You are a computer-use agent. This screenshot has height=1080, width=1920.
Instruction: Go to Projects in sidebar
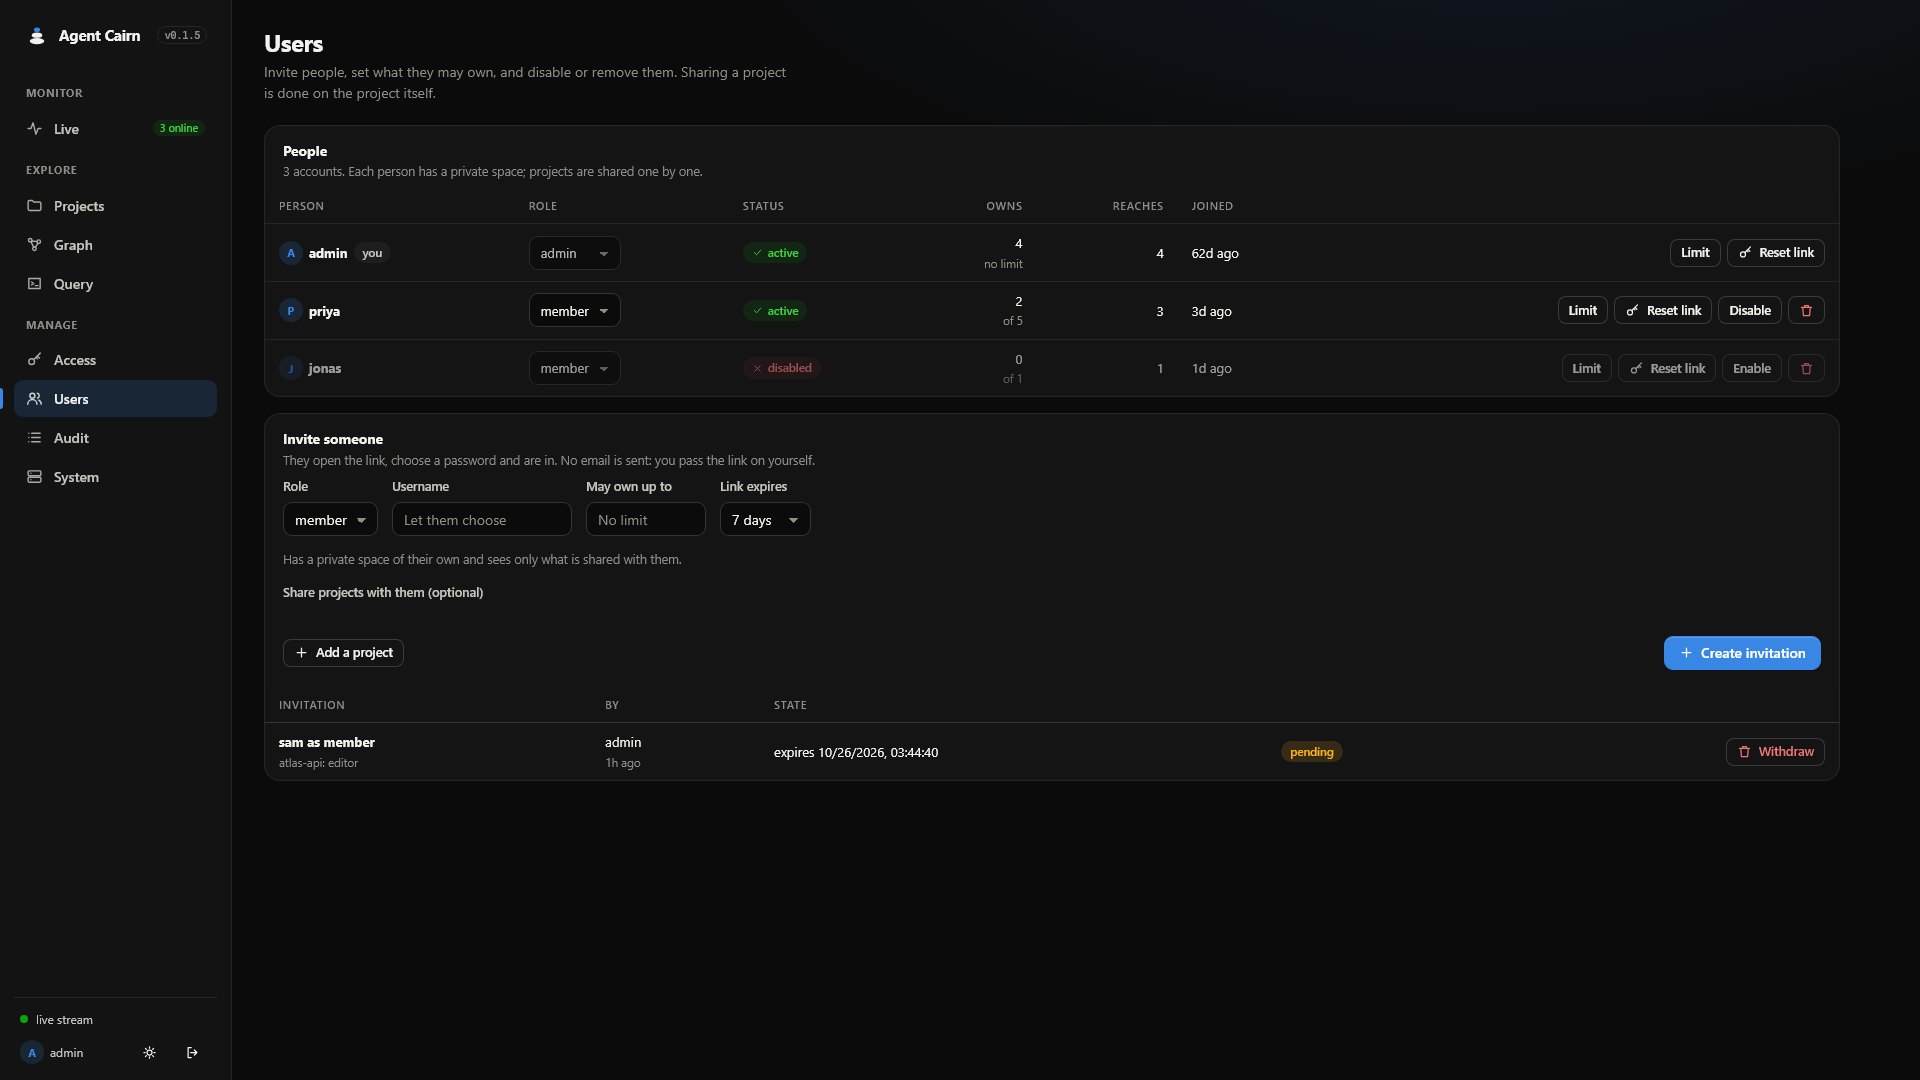tap(115, 206)
